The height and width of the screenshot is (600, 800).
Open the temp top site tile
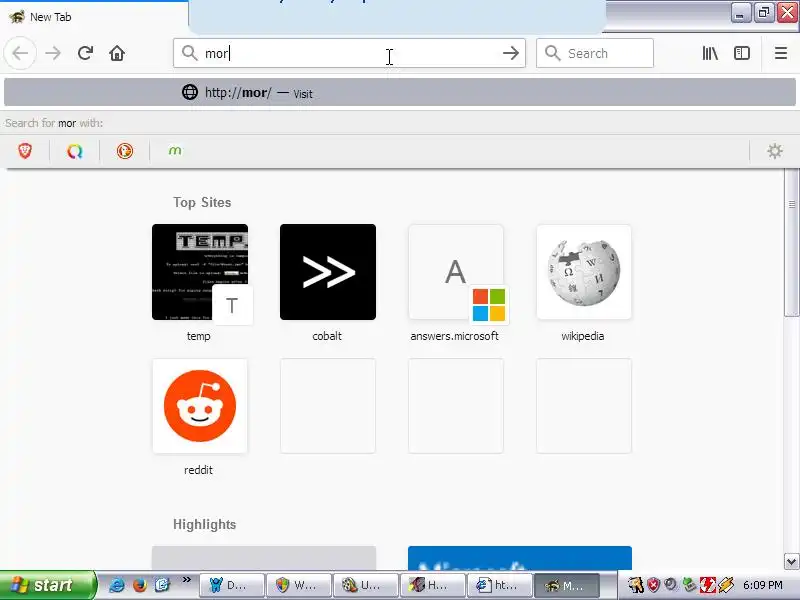200,272
